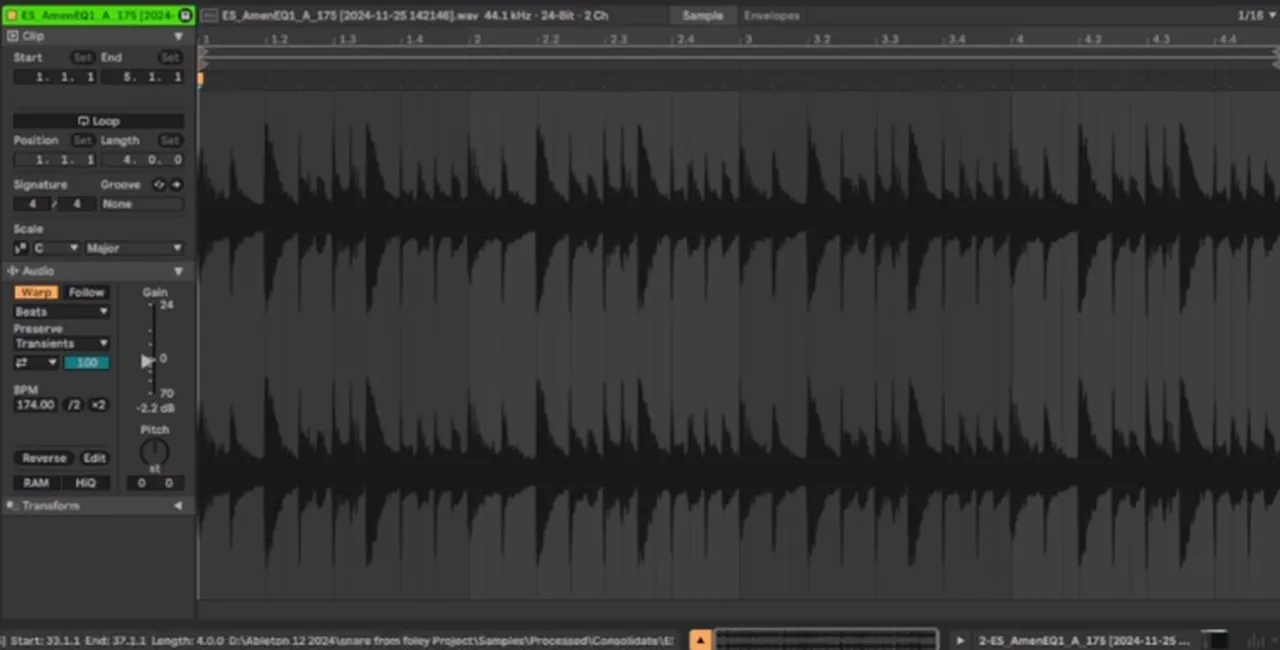Switch to the Sample tab
1280x650 pixels.
pyautogui.click(x=703, y=15)
